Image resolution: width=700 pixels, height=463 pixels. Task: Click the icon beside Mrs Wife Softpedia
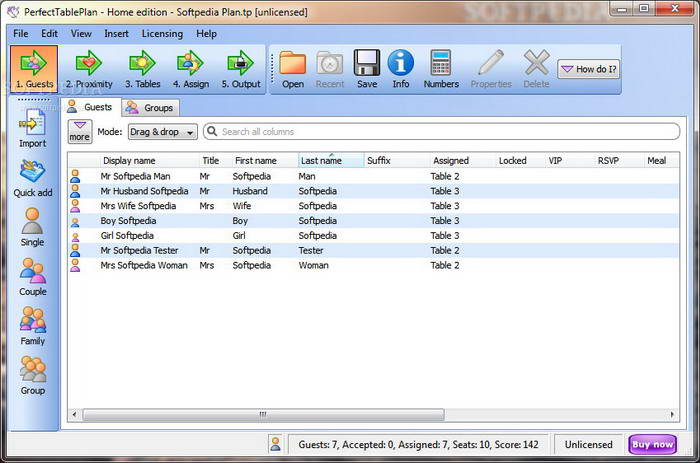click(75, 206)
